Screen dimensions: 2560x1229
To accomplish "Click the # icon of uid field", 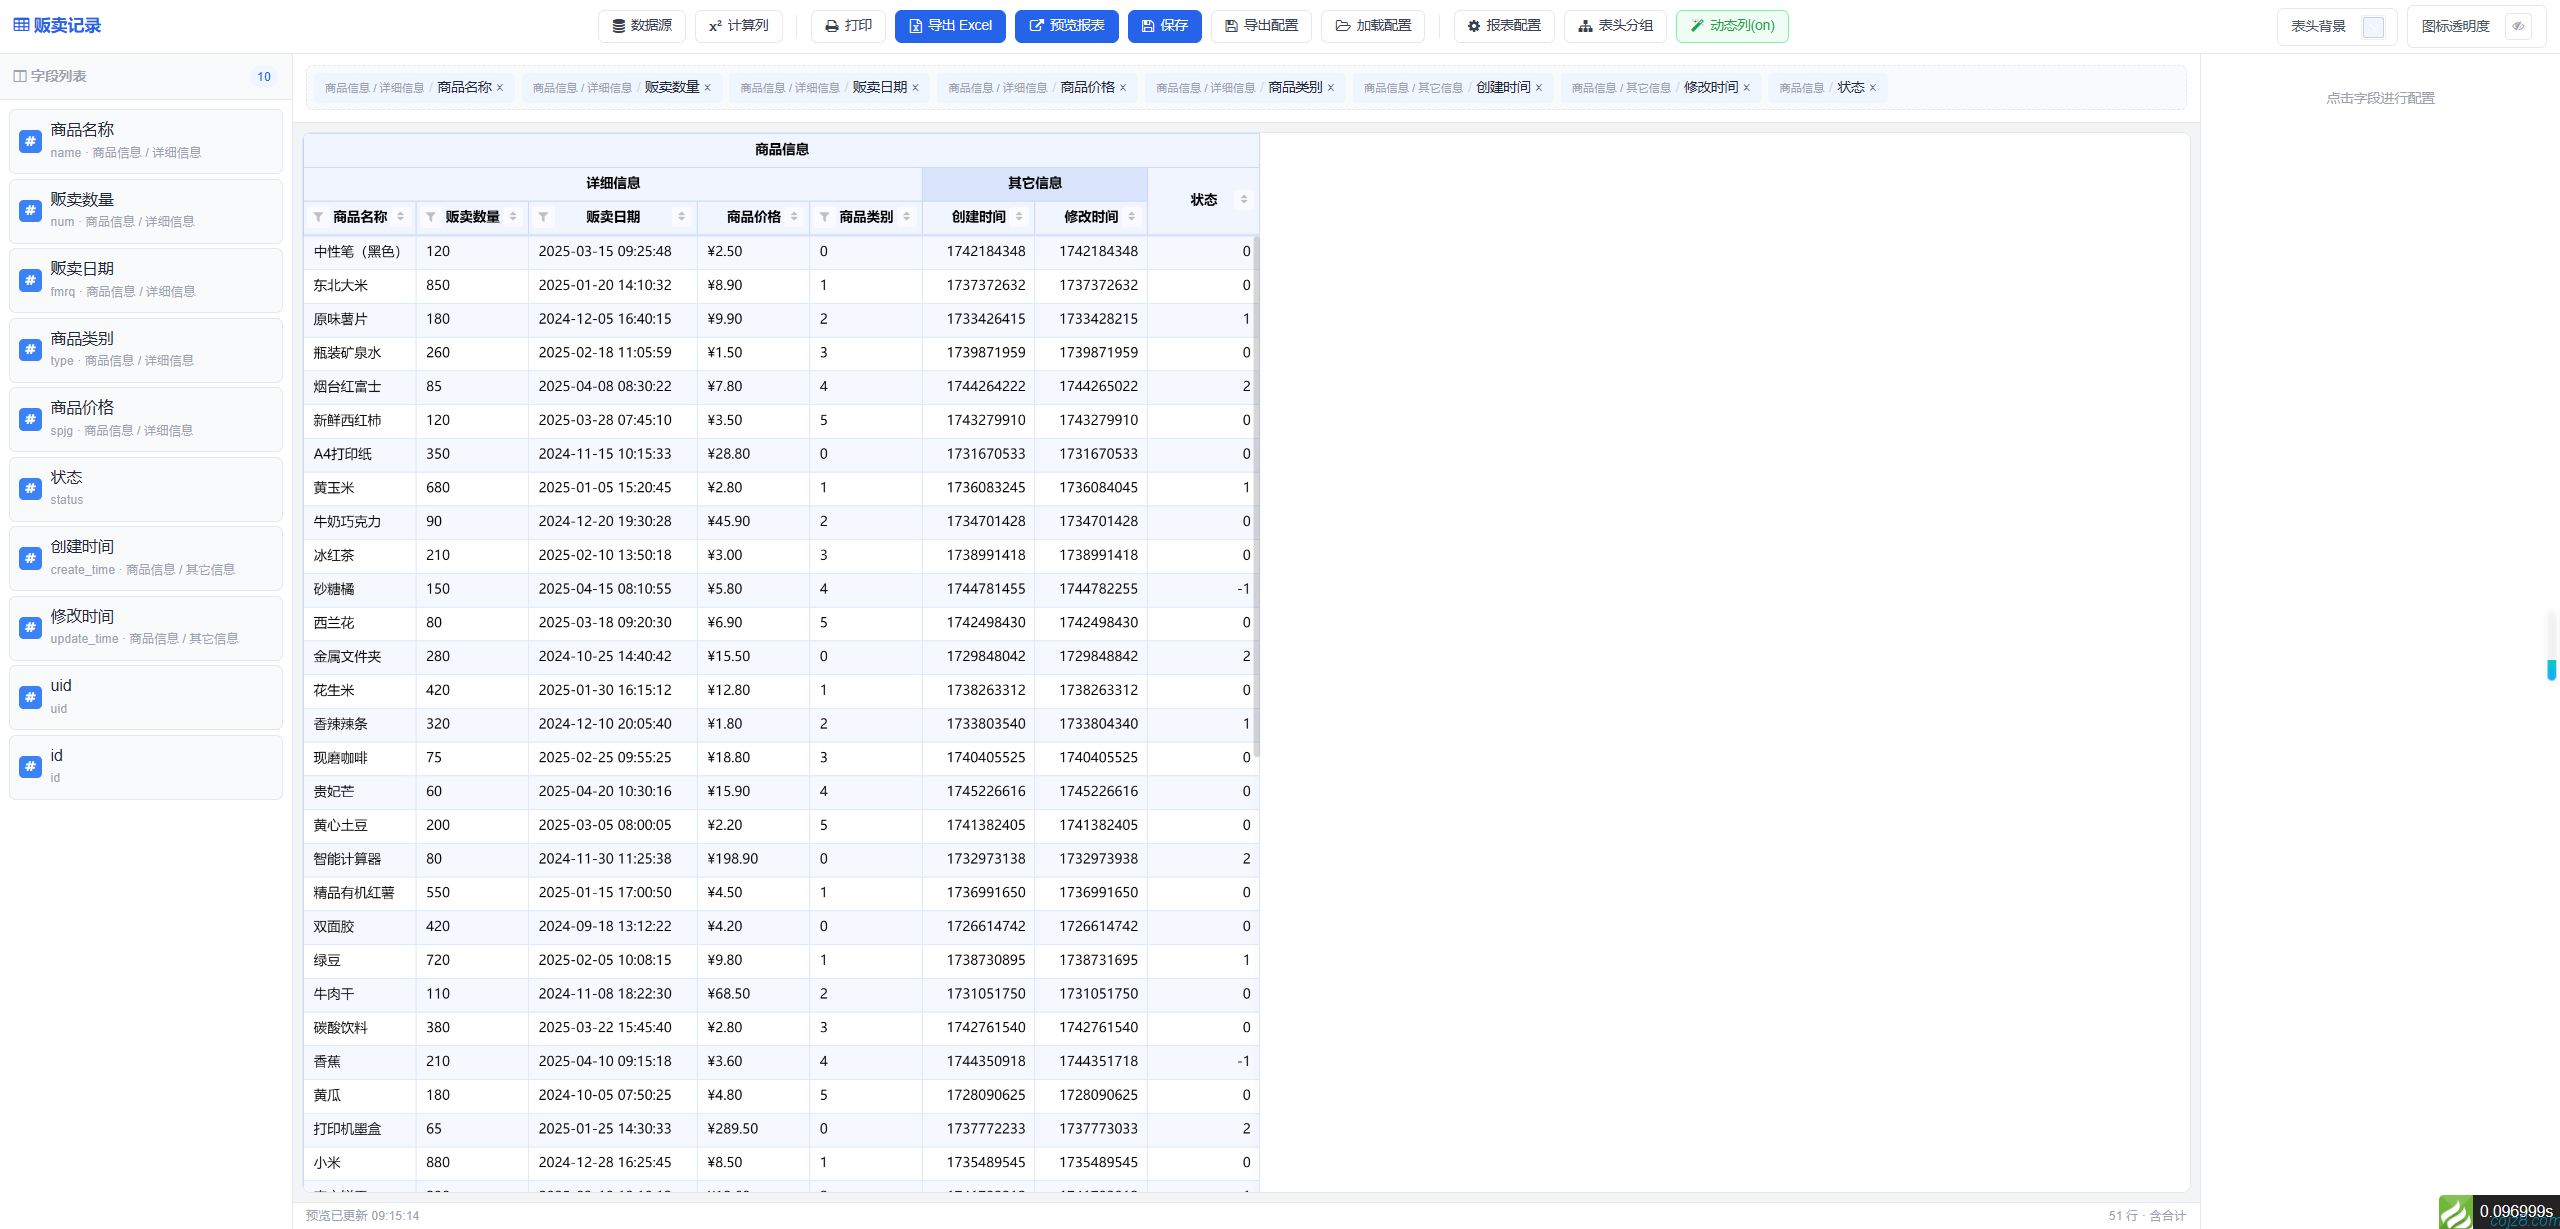I will pos(30,697).
